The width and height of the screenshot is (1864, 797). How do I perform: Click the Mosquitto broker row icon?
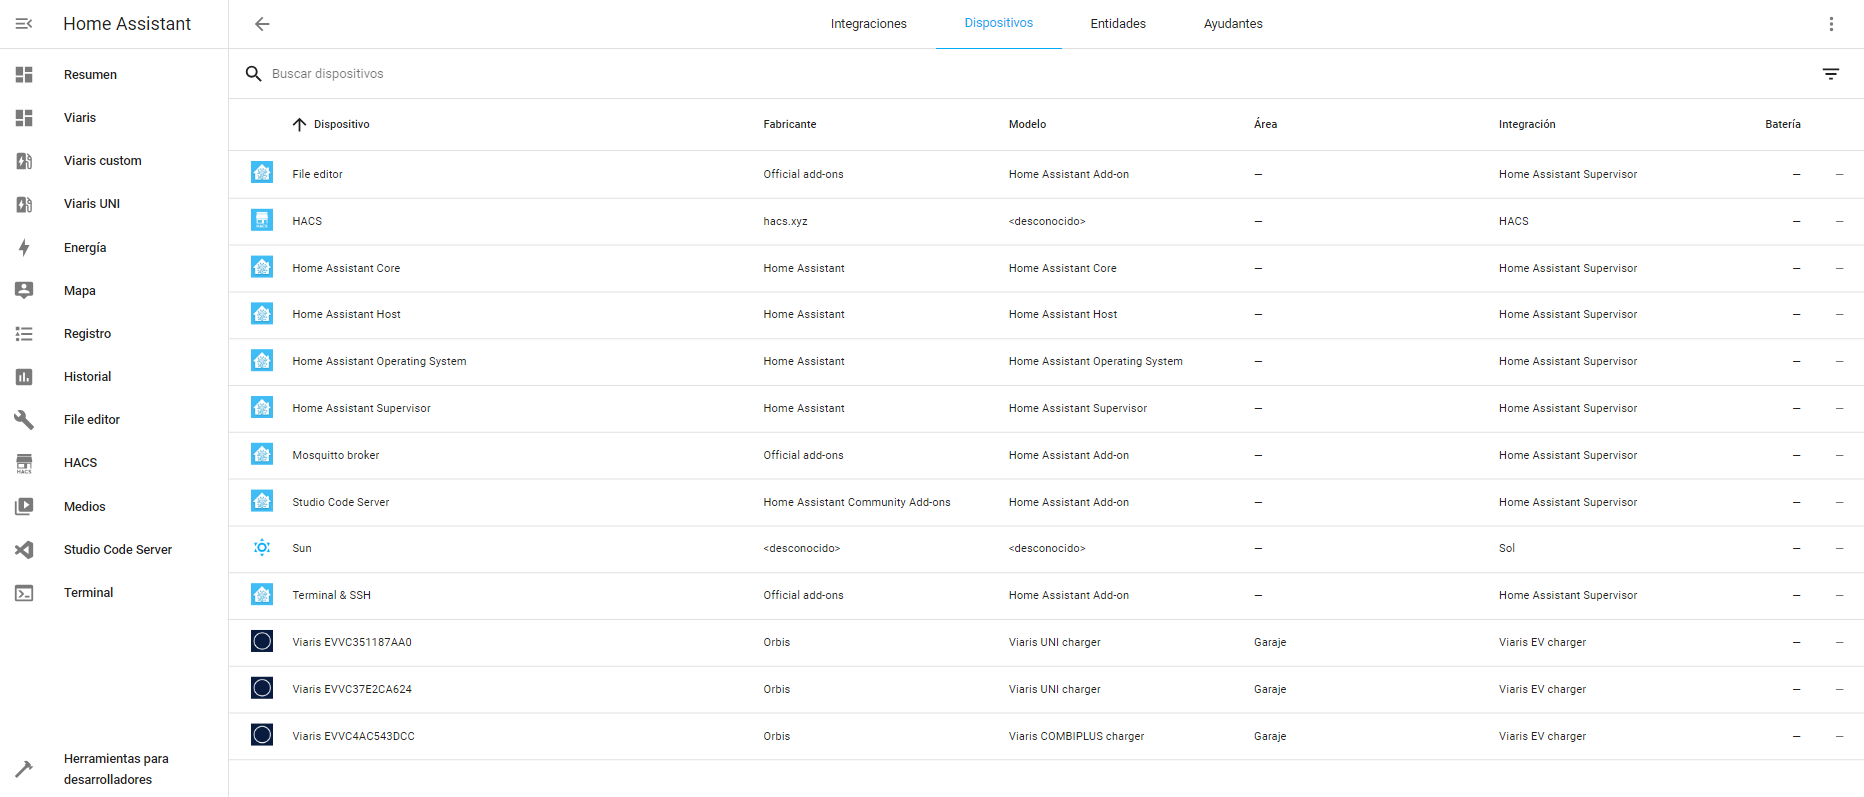point(262,454)
